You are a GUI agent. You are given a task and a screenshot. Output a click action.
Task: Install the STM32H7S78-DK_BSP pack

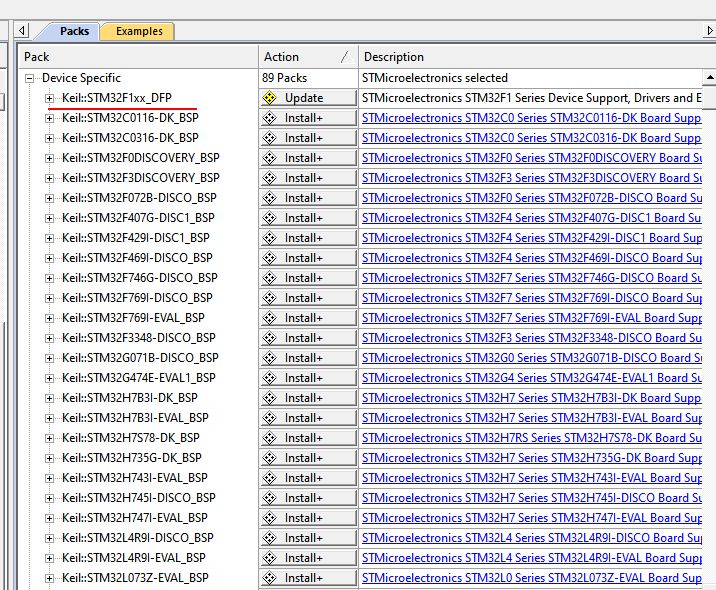309,438
